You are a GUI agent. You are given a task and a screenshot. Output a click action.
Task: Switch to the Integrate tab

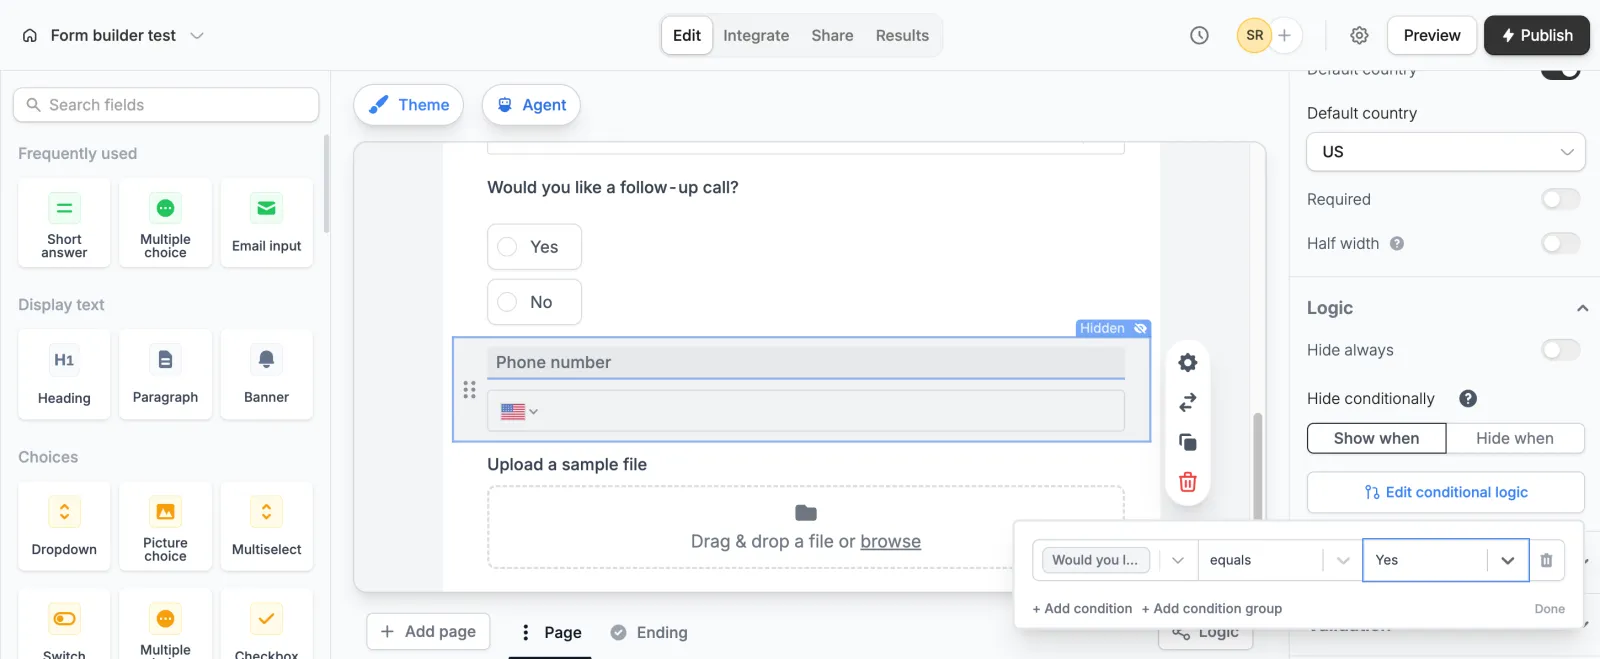756,35
